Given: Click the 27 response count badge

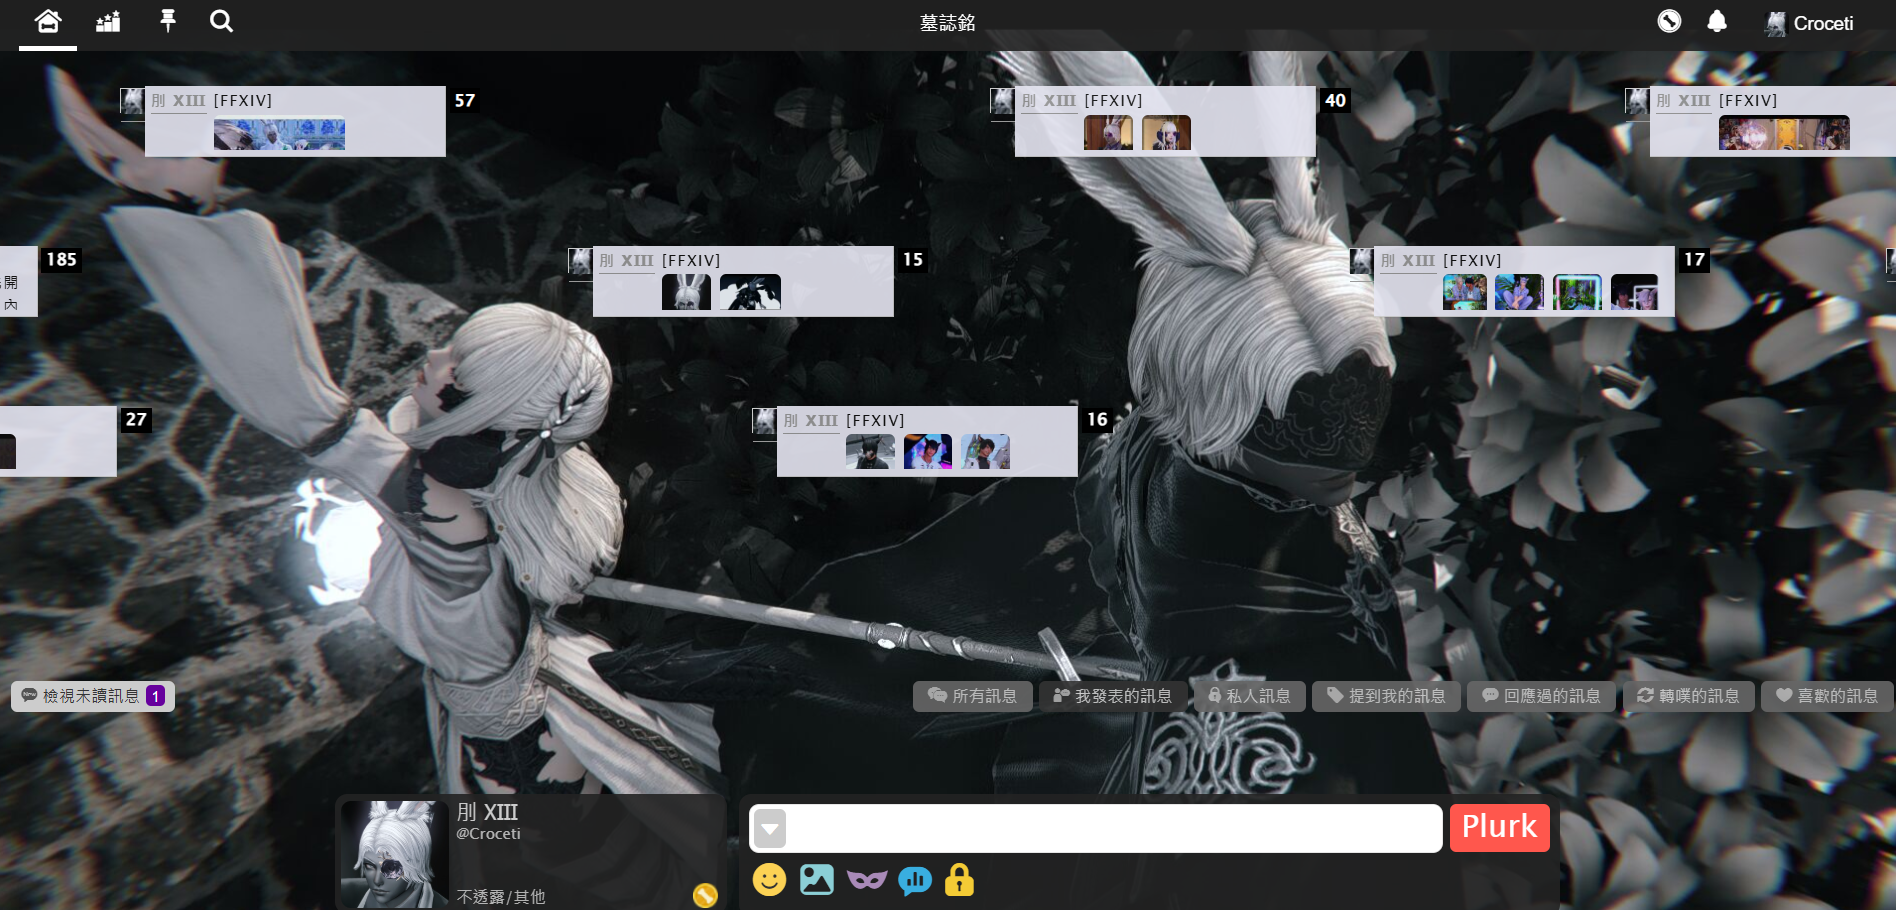Looking at the screenshot, I should pos(136,420).
